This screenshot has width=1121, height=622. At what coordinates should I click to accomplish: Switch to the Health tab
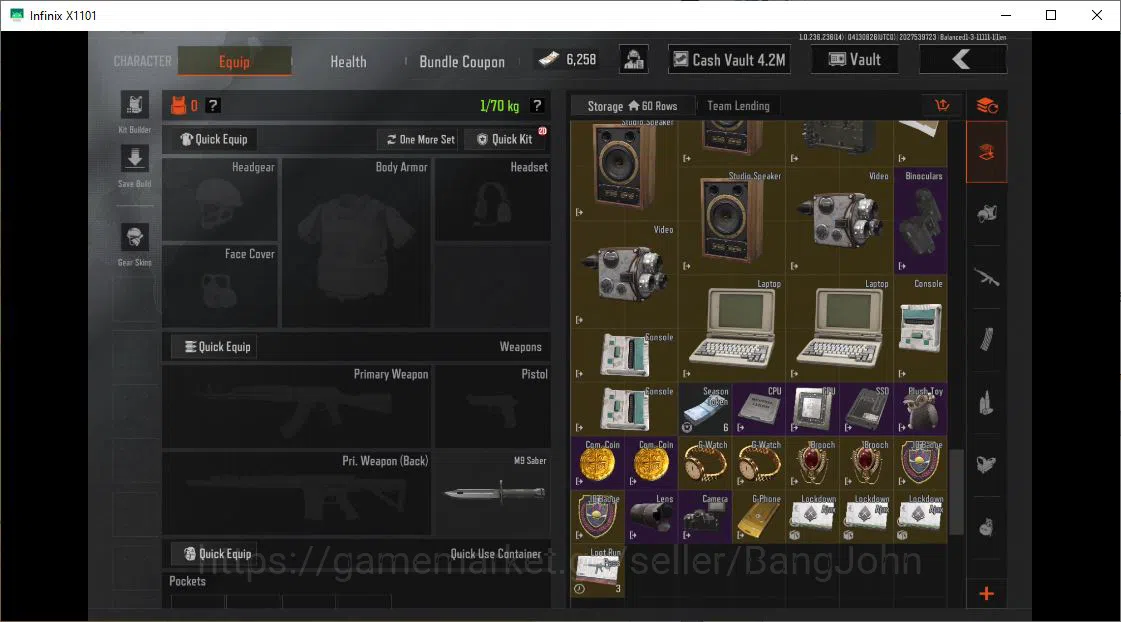tap(348, 61)
